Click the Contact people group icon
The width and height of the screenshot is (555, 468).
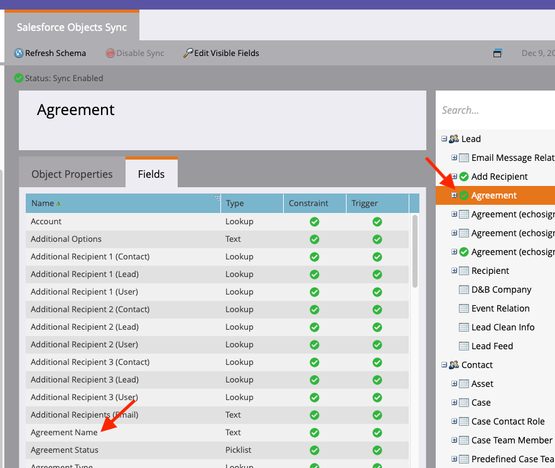(454, 365)
